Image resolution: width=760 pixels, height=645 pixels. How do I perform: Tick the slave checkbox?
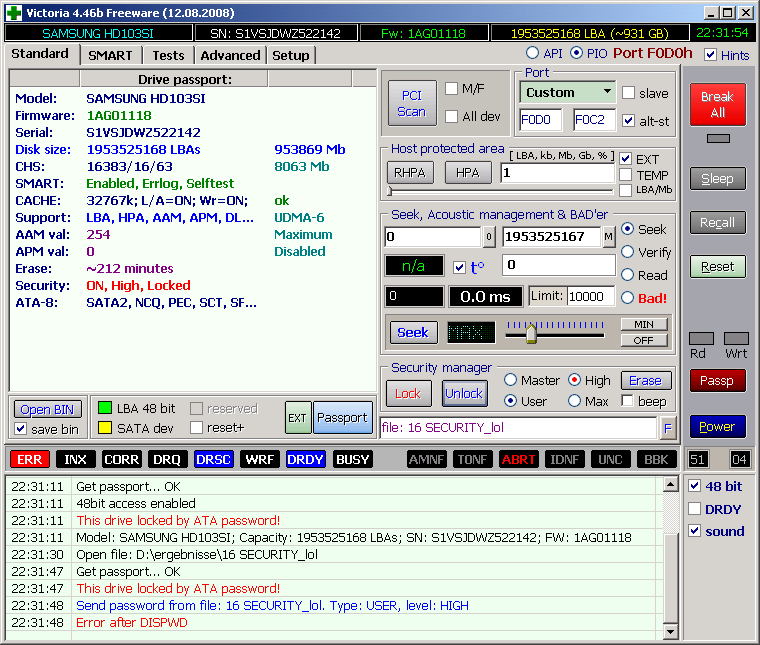click(628, 93)
